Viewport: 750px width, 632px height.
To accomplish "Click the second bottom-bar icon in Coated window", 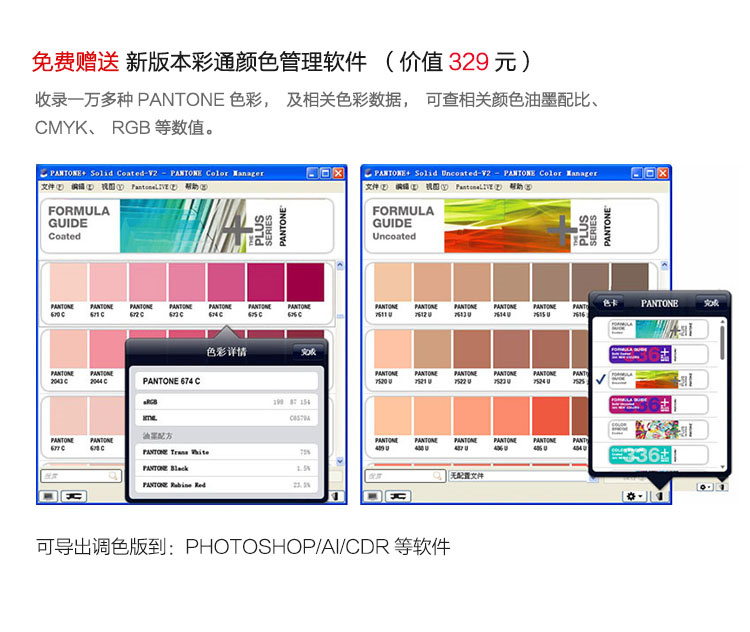I will (x=74, y=496).
